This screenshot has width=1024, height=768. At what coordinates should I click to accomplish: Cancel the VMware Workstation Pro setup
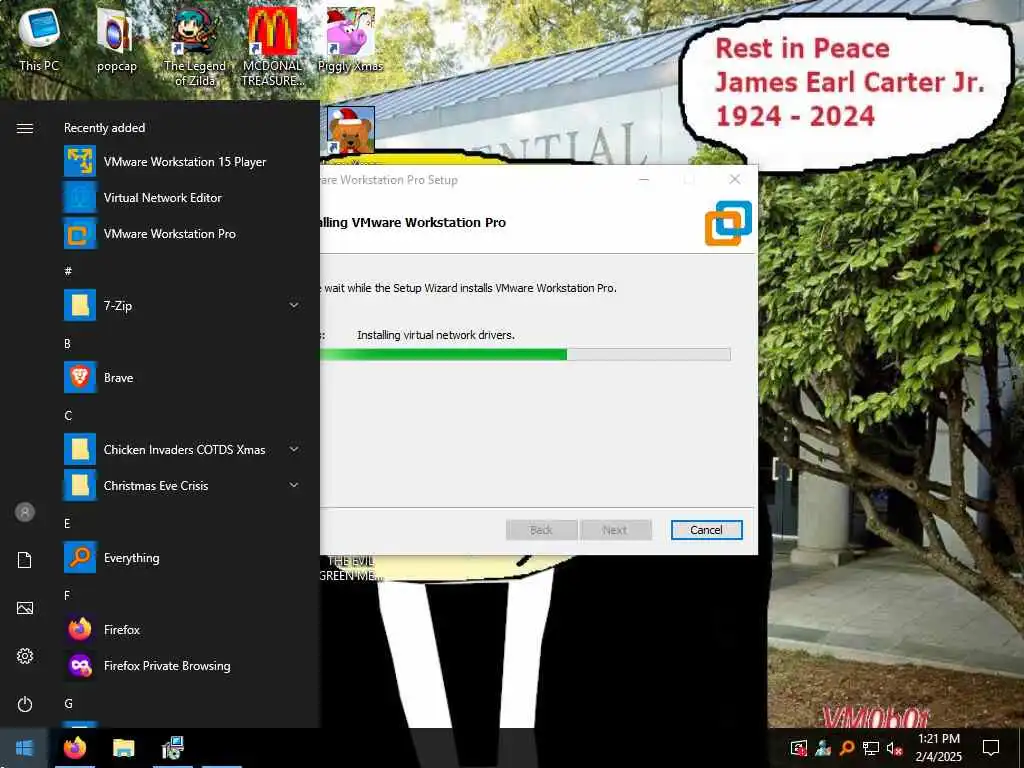pyautogui.click(x=707, y=530)
